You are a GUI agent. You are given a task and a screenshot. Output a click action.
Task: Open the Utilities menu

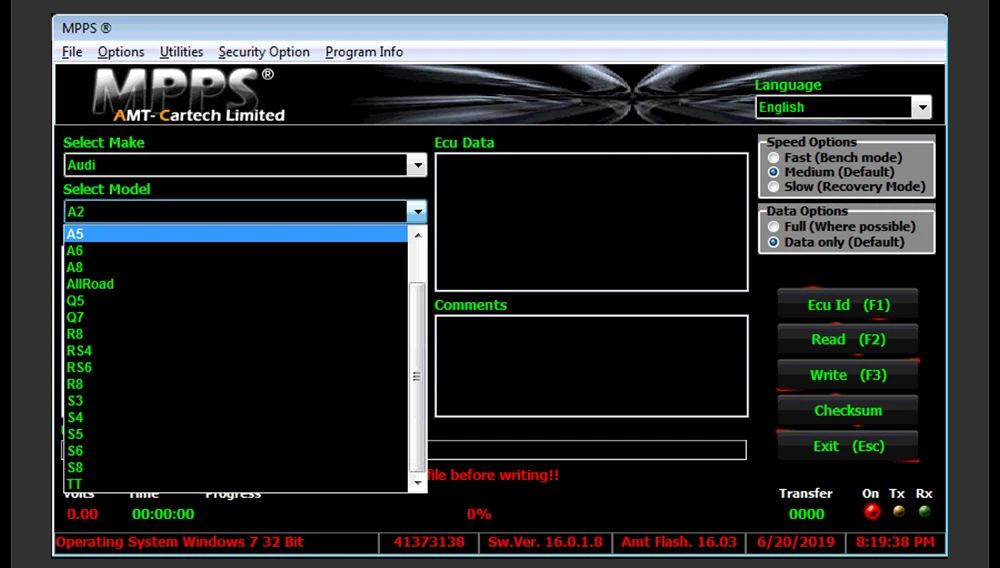pyautogui.click(x=181, y=52)
